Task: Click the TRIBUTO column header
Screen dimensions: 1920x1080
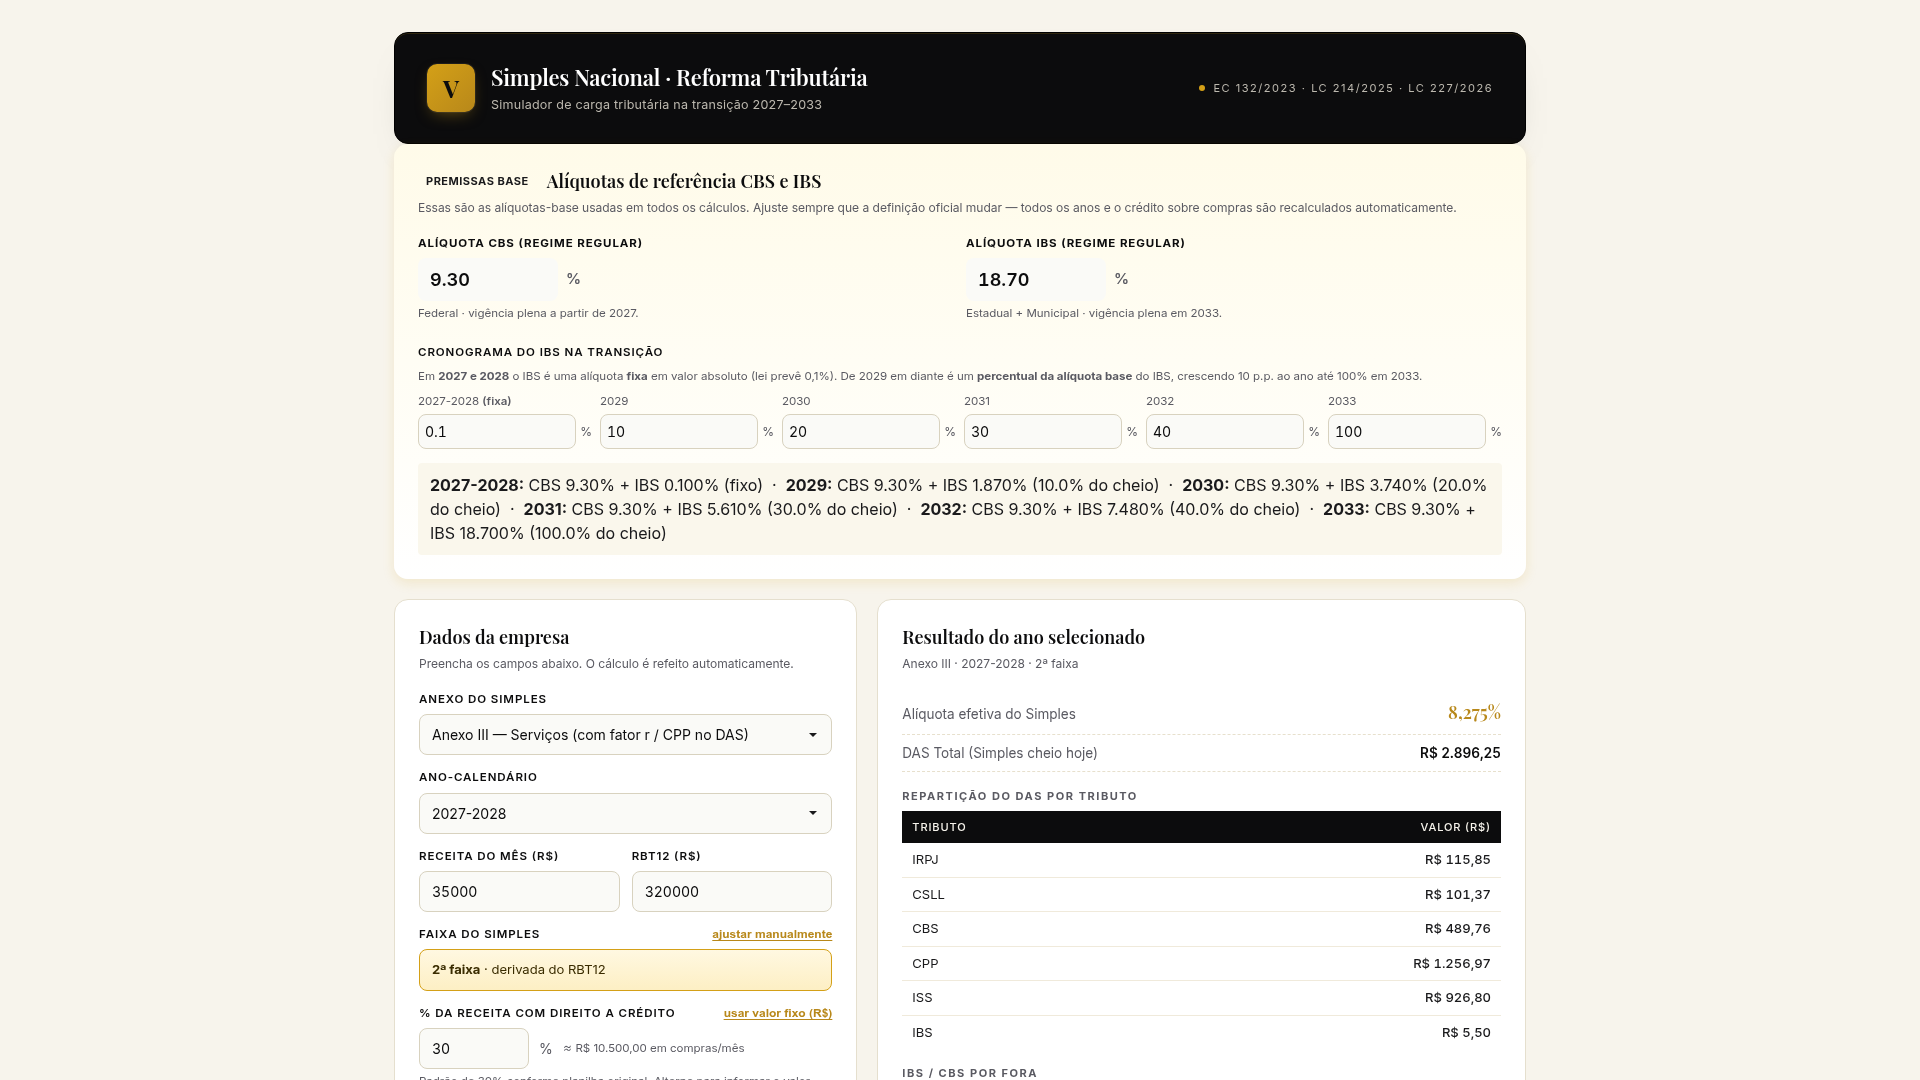Action: (939, 827)
